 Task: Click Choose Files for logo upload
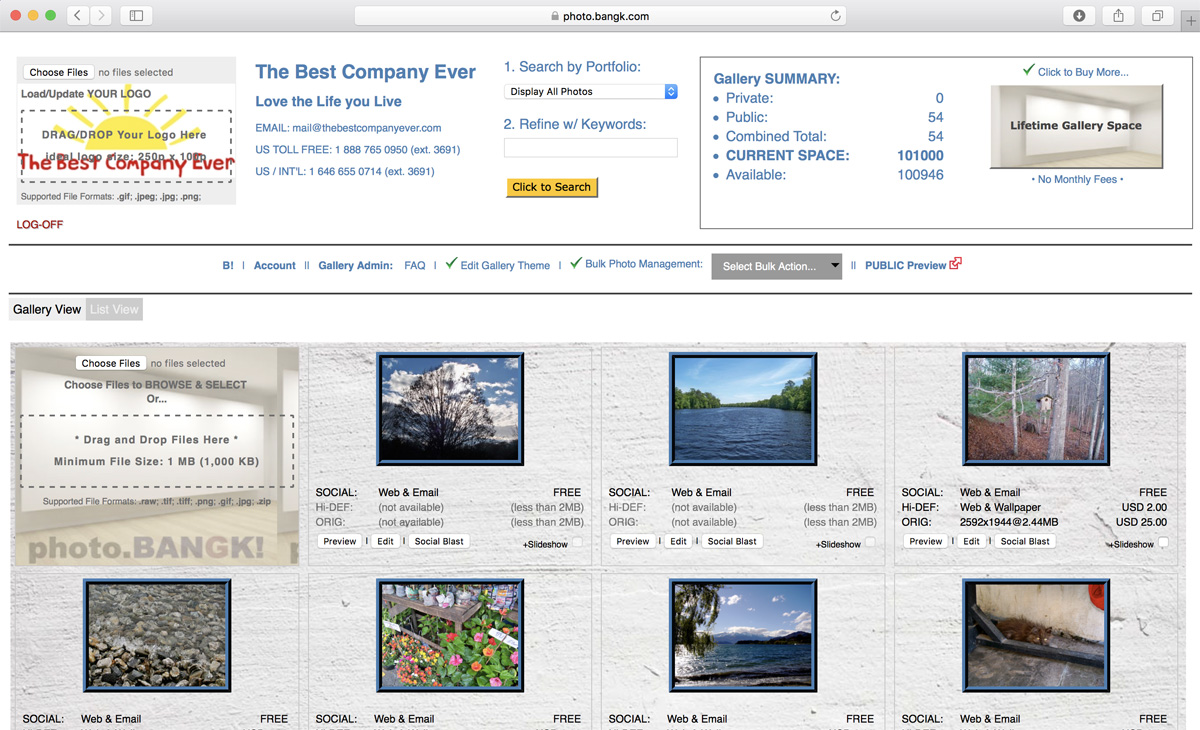(59, 72)
